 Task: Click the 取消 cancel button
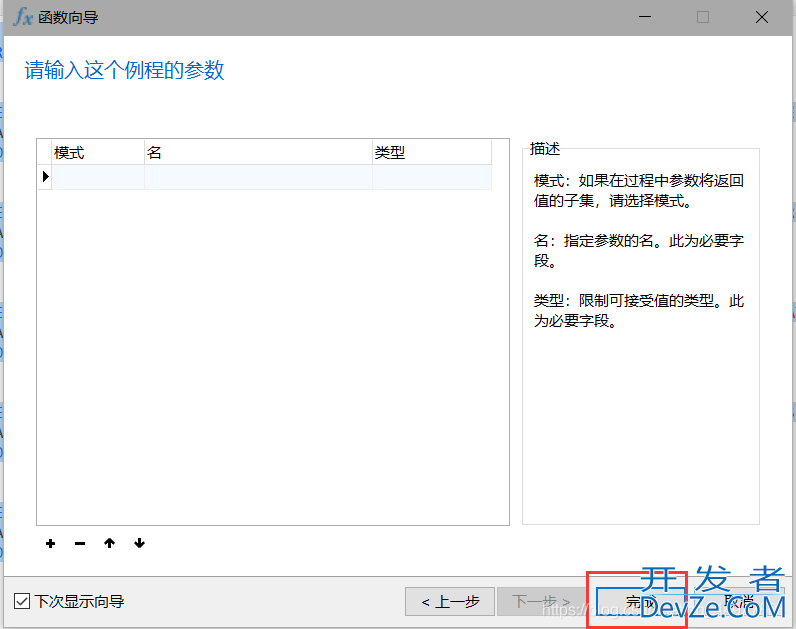click(x=739, y=602)
